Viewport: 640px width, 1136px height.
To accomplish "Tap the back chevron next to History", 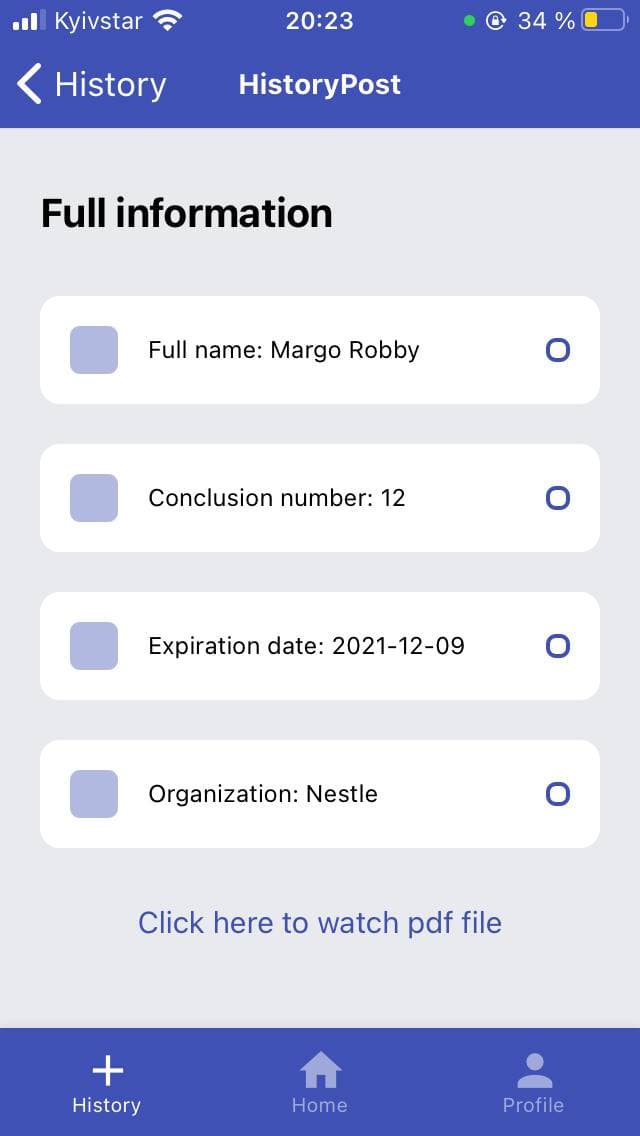I will click(x=27, y=84).
